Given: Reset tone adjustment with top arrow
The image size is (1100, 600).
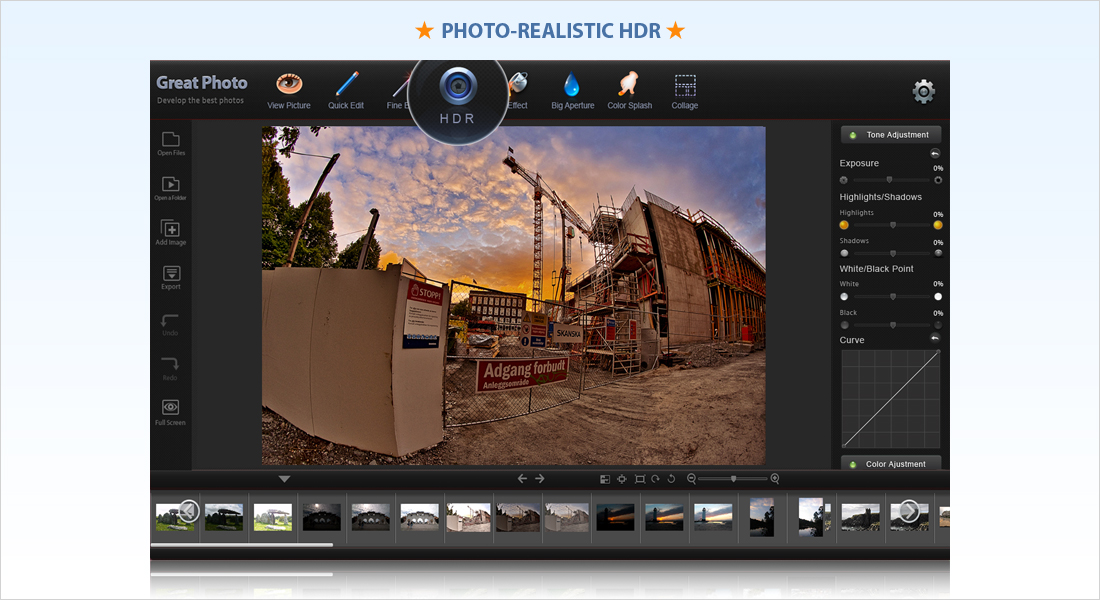Looking at the screenshot, I should [x=934, y=153].
